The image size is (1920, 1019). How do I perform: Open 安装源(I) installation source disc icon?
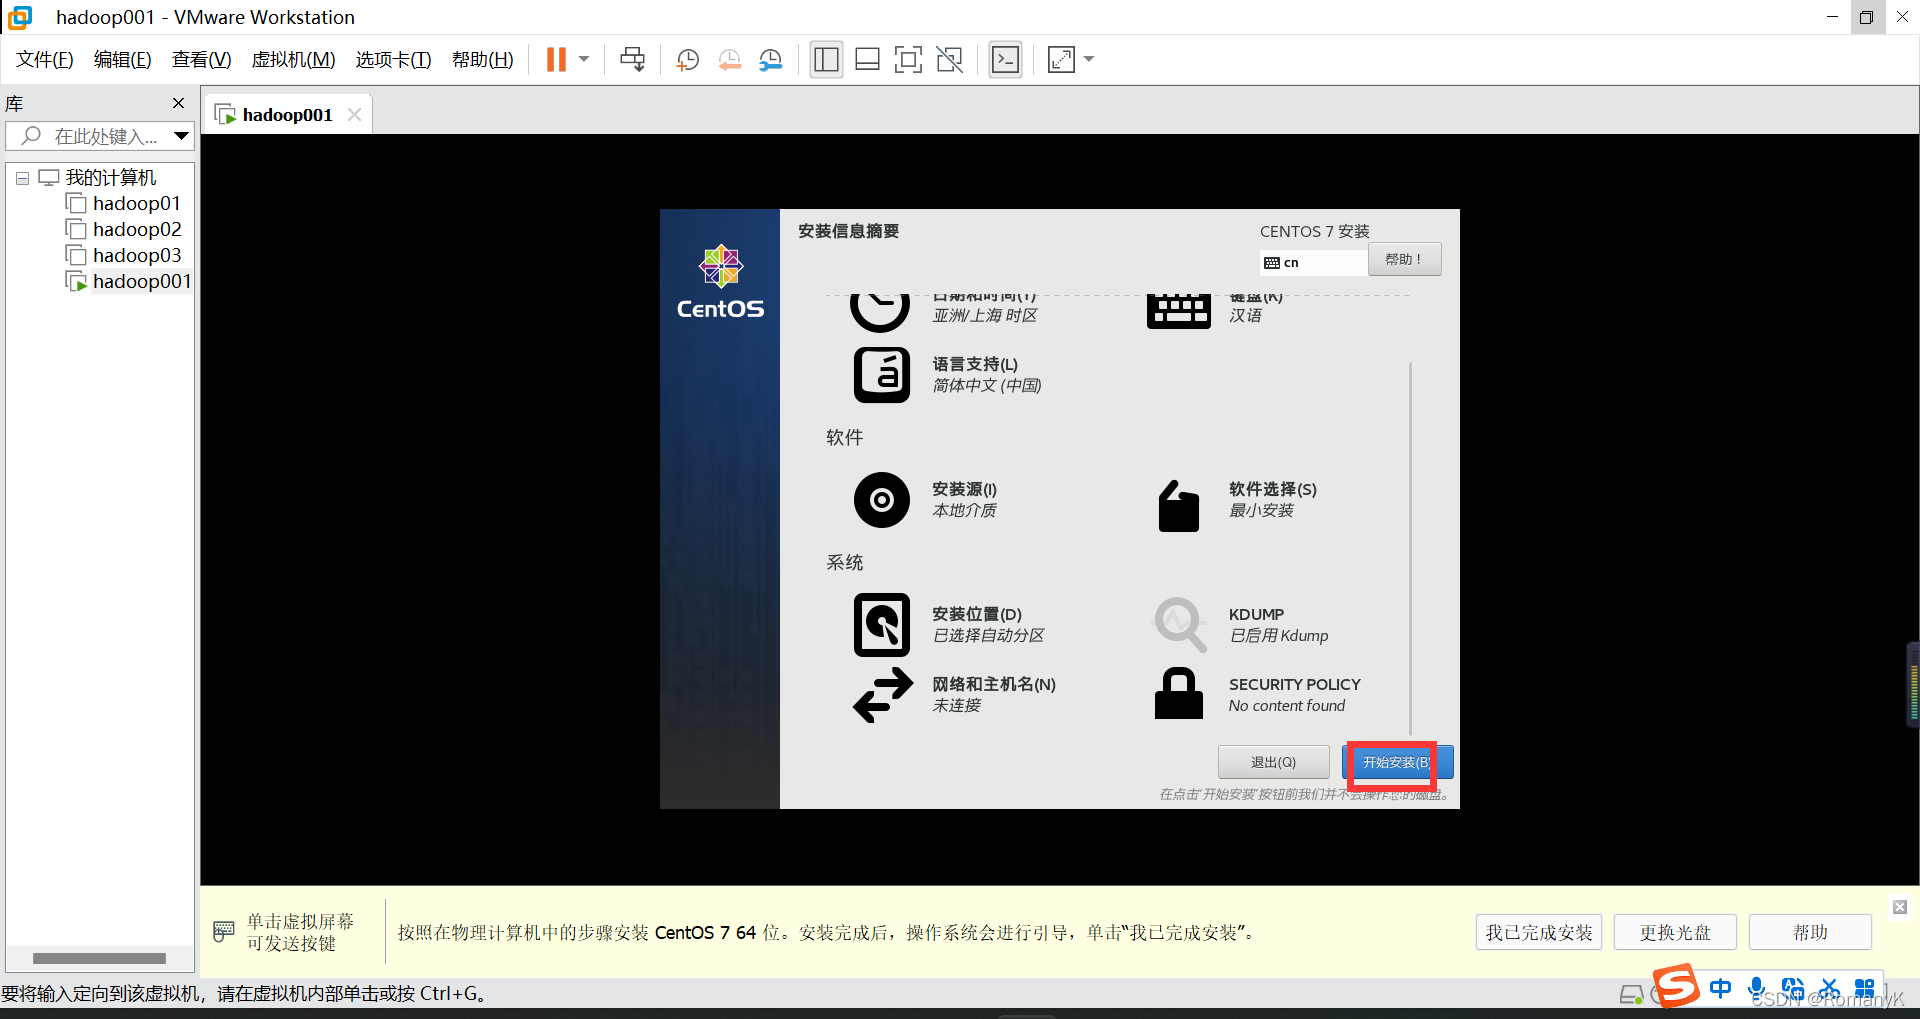click(x=882, y=500)
